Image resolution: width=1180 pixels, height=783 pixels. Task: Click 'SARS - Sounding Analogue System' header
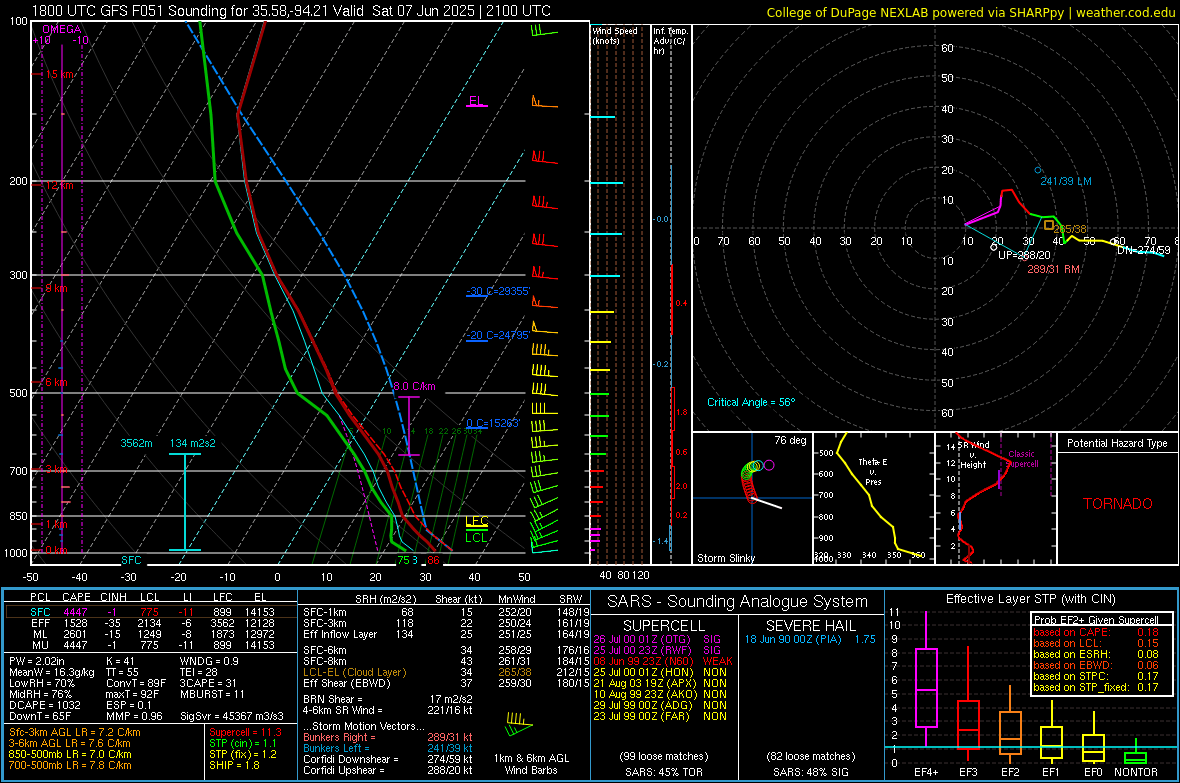pyautogui.click(x=738, y=602)
